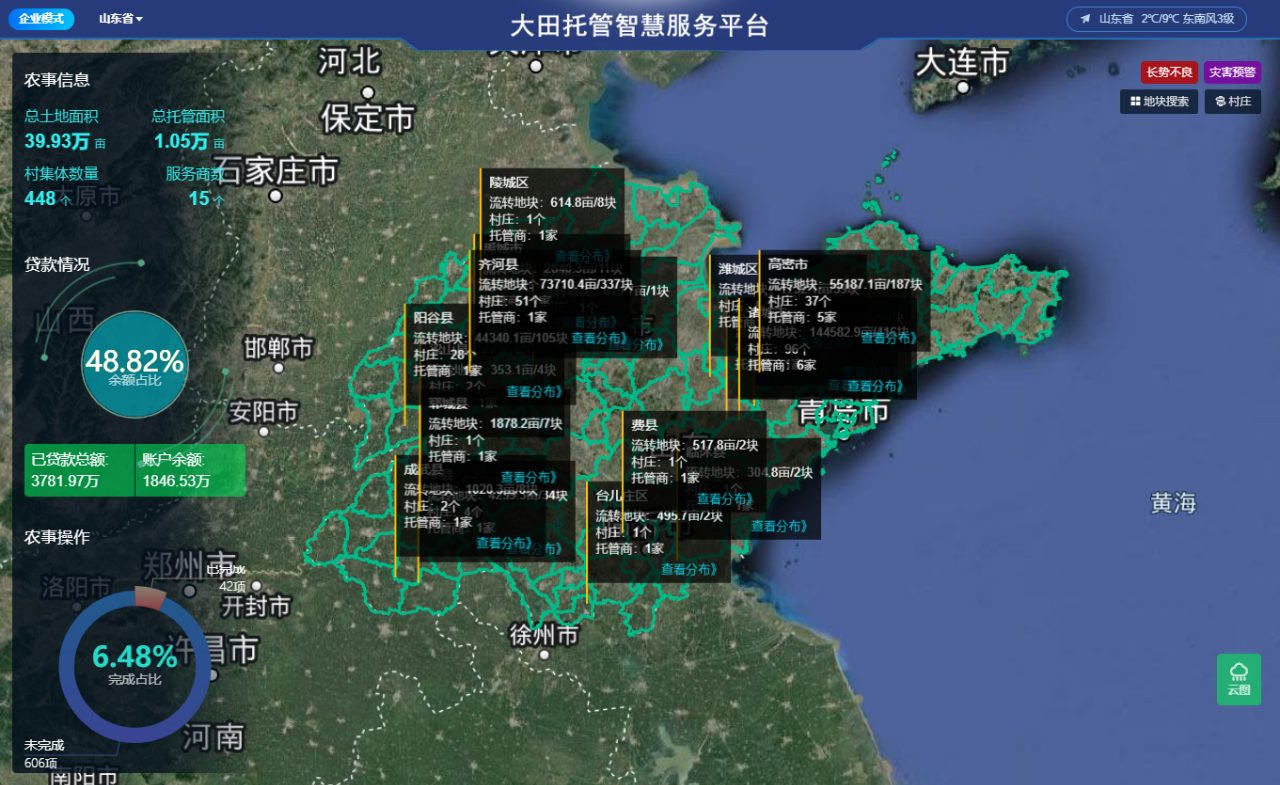Select the 已贷款总额 green card
This screenshot has width=1280, height=785.
click(x=78, y=471)
